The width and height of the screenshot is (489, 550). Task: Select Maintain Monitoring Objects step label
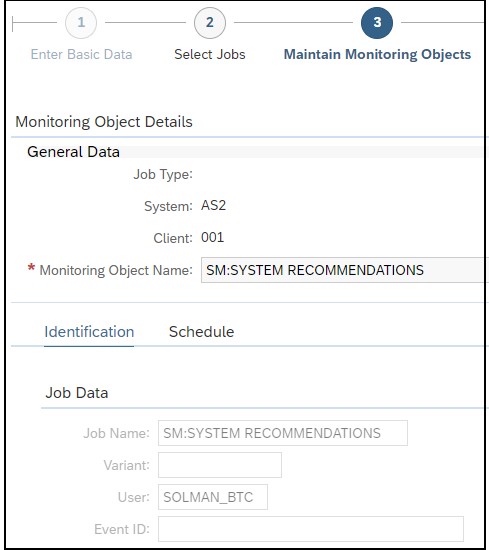point(377,54)
